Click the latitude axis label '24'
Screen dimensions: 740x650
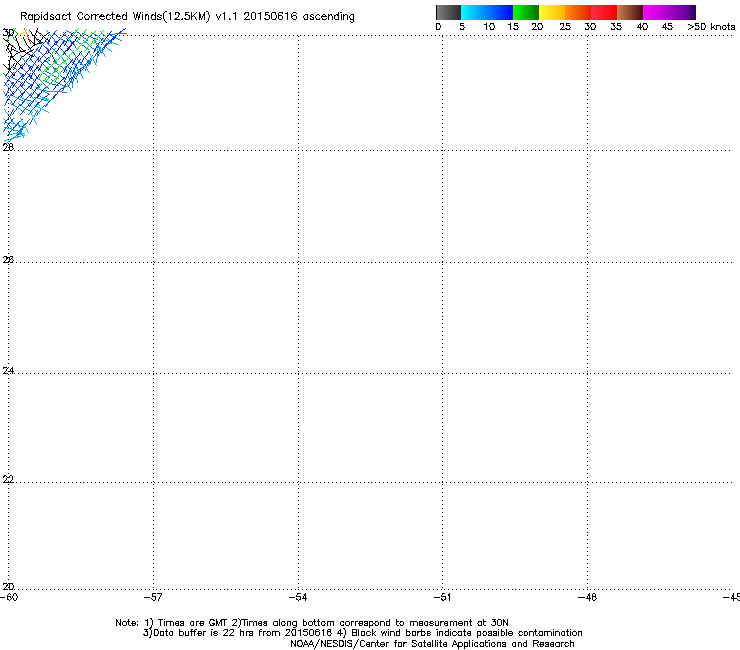tap(8, 371)
